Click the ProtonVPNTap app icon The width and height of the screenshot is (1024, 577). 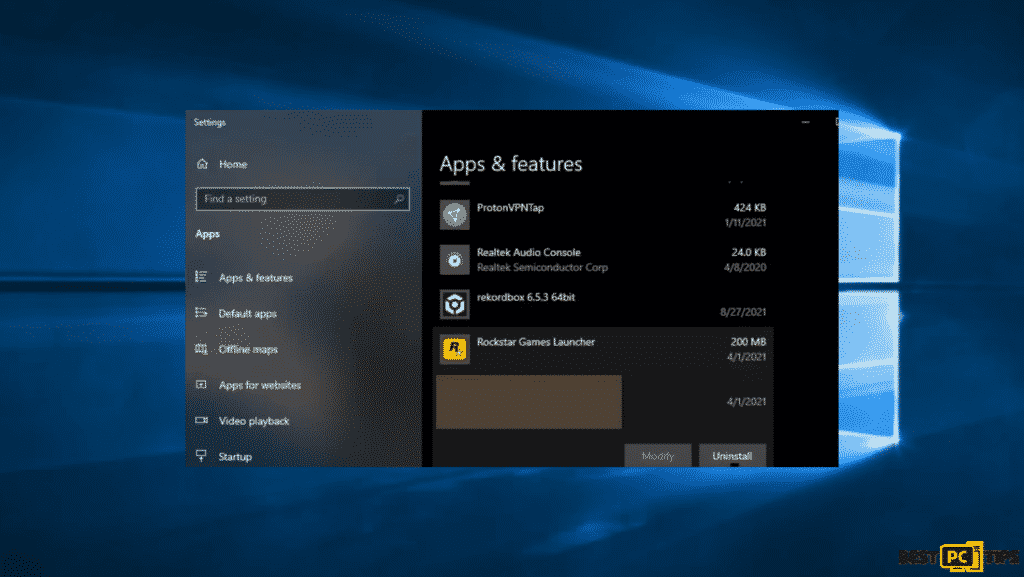pos(455,215)
